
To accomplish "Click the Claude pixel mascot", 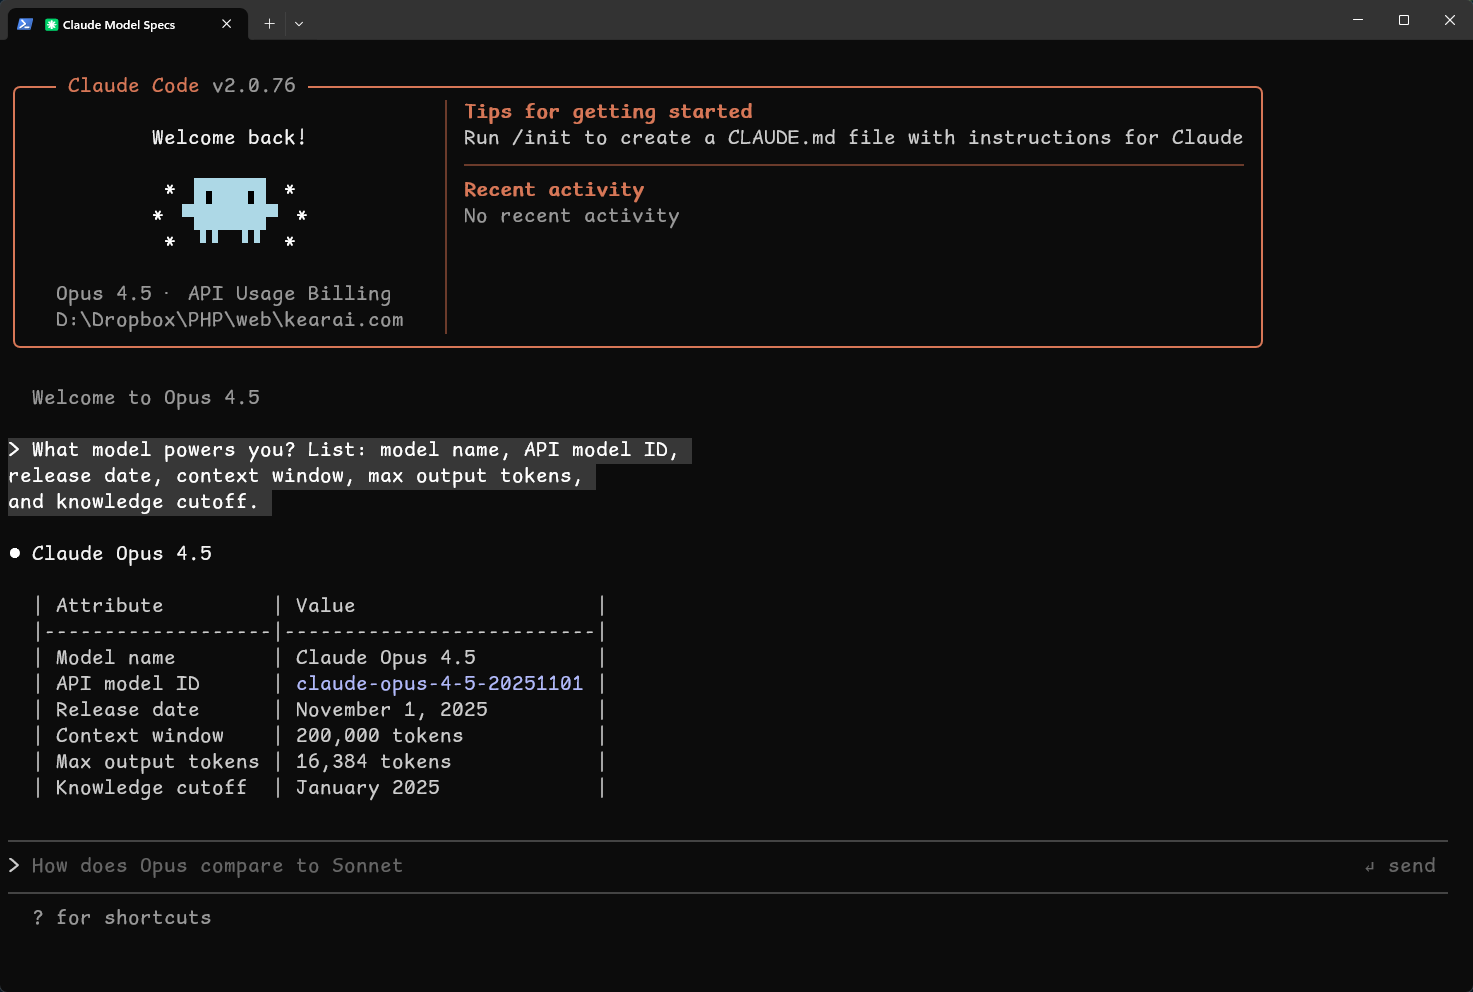I will 230,211.
